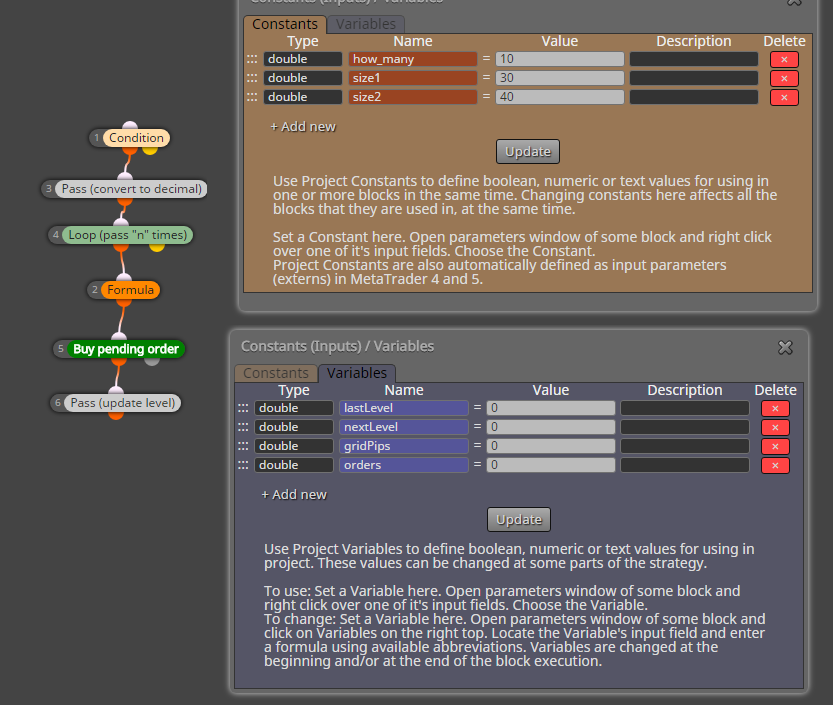
Task: Grab the drag handle of nextLevel row
Action: click(x=243, y=427)
